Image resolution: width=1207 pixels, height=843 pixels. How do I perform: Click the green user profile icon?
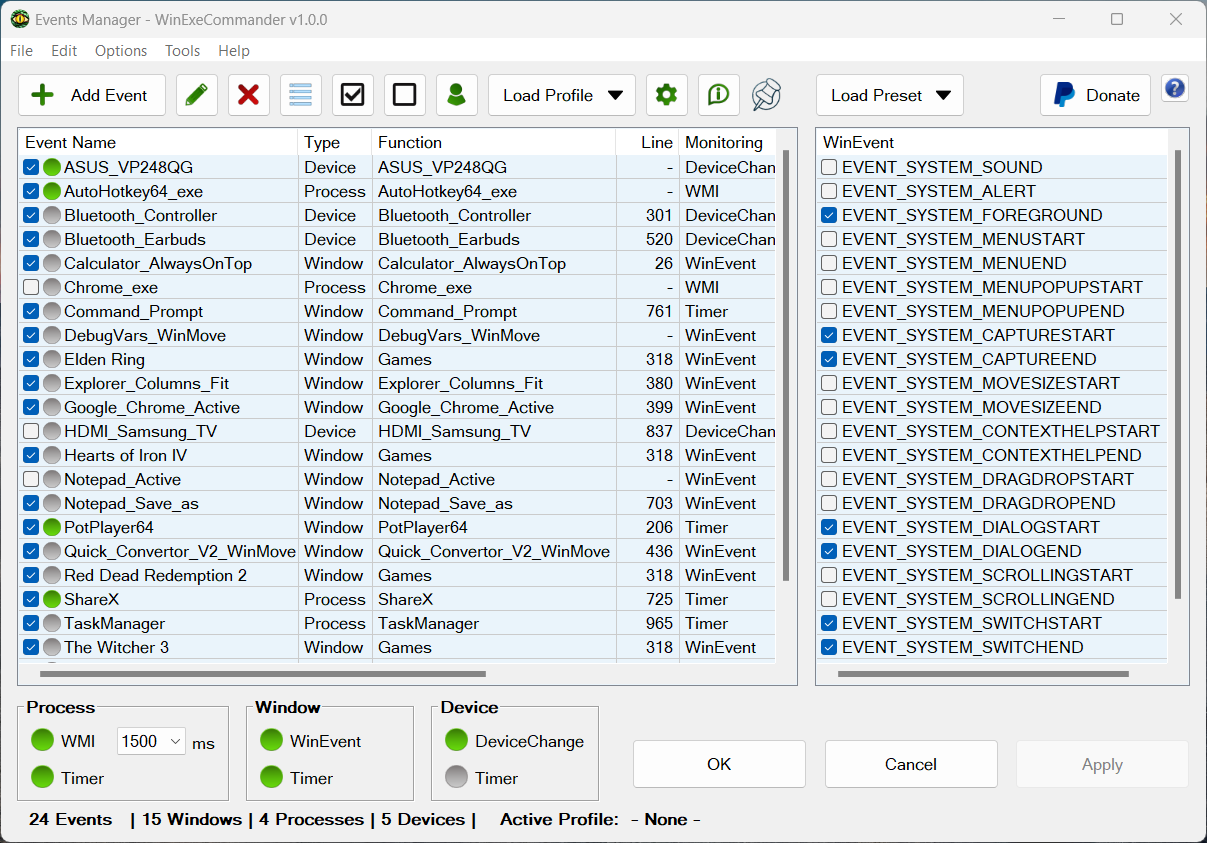[457, 95]
